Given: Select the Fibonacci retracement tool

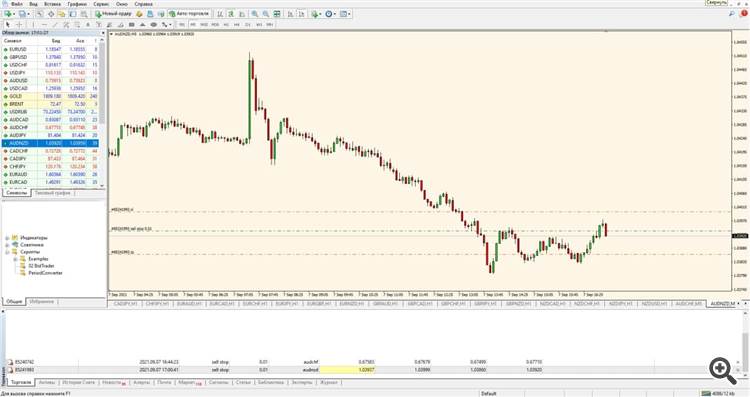Looking at the screenshot, I should click(x=77, y=24).
